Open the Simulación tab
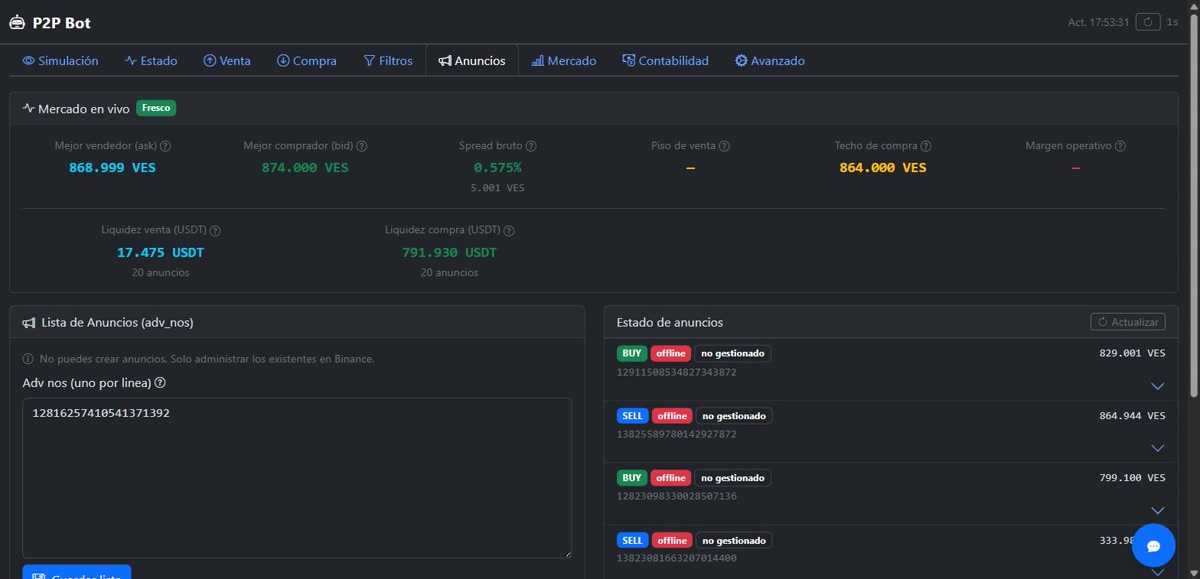 click(60, 61)
